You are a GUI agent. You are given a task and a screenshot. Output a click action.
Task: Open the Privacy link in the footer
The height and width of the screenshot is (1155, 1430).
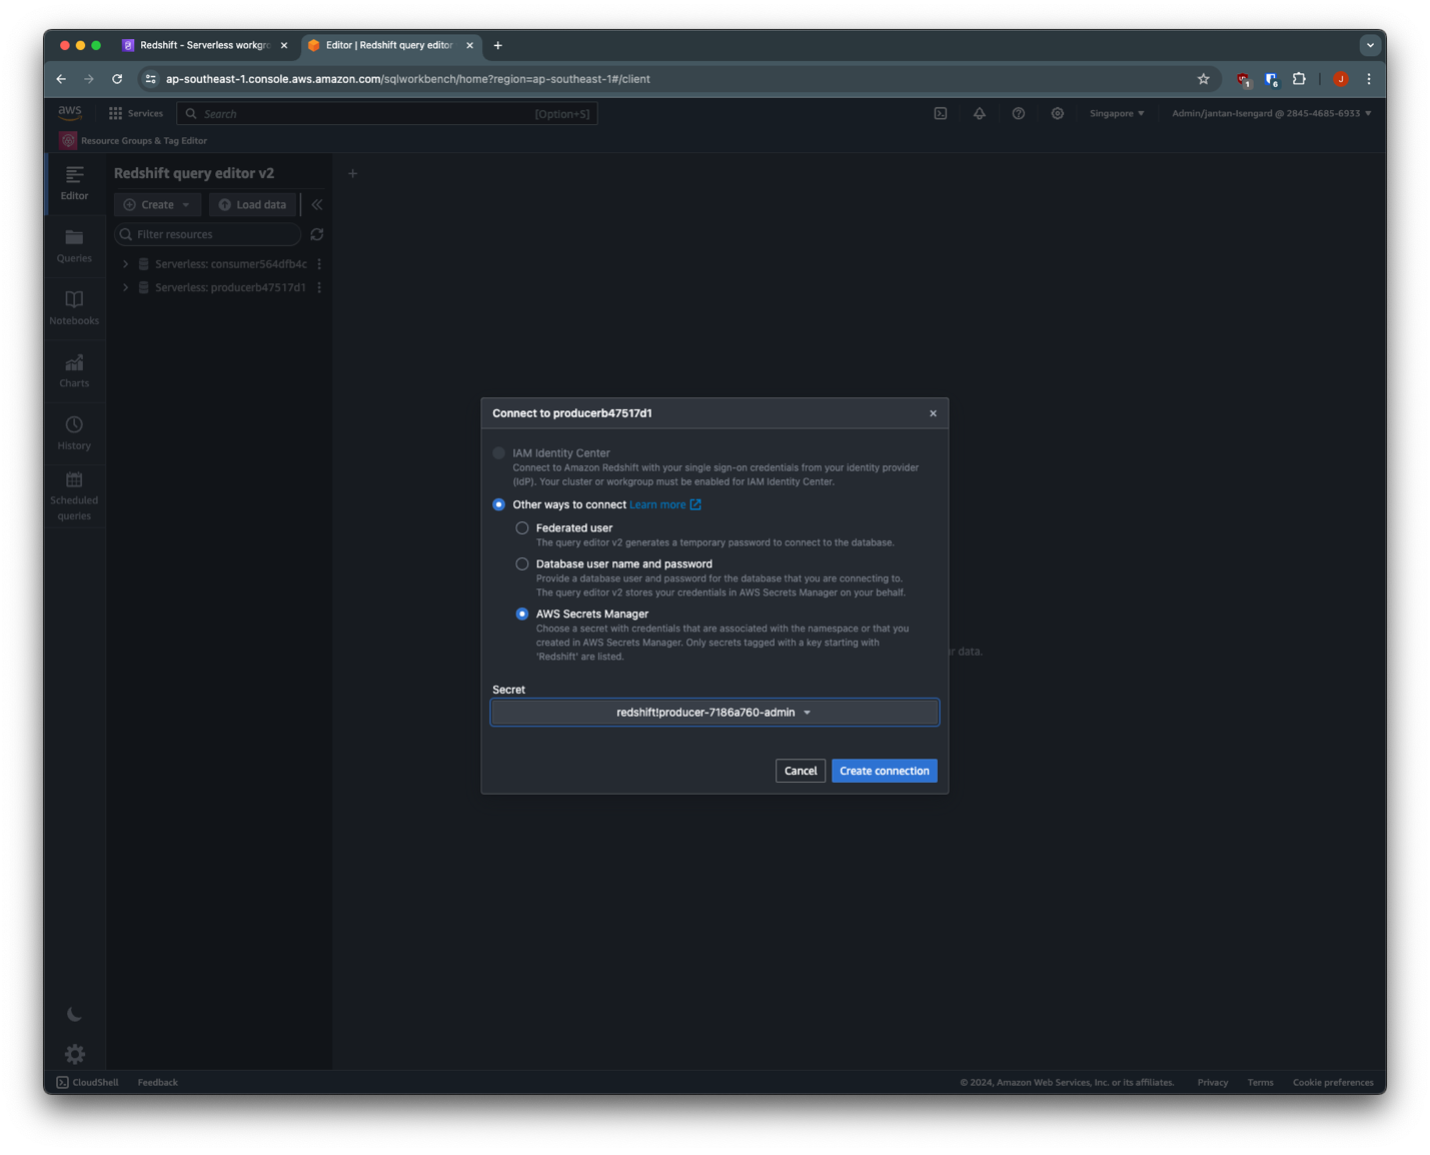click(1213, 1082)
